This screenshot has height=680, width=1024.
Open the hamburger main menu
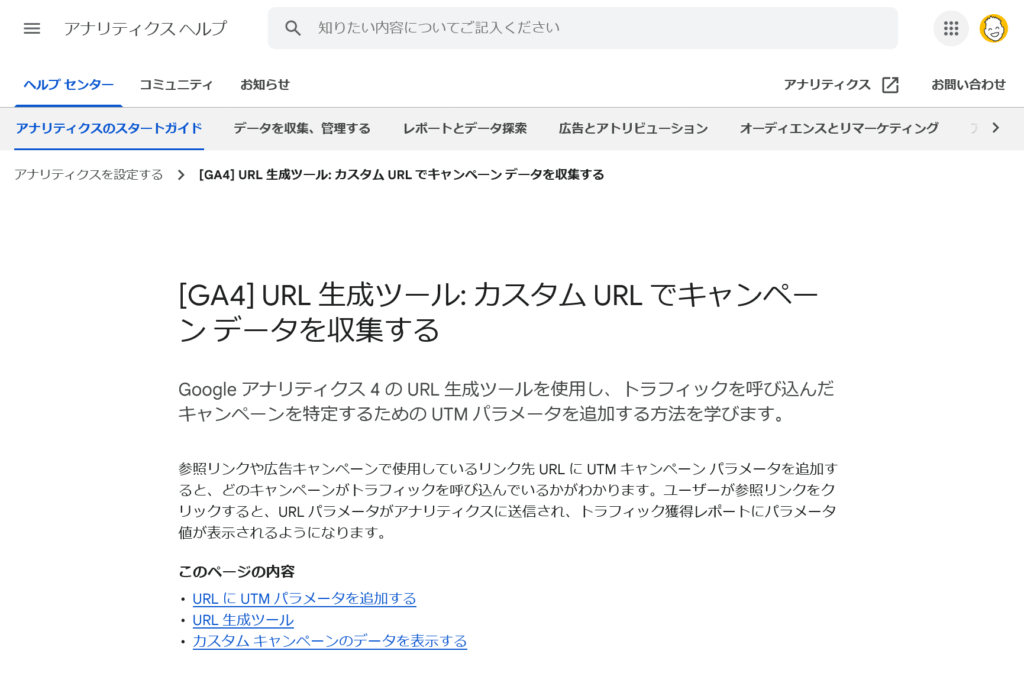[x=32, y=28]
